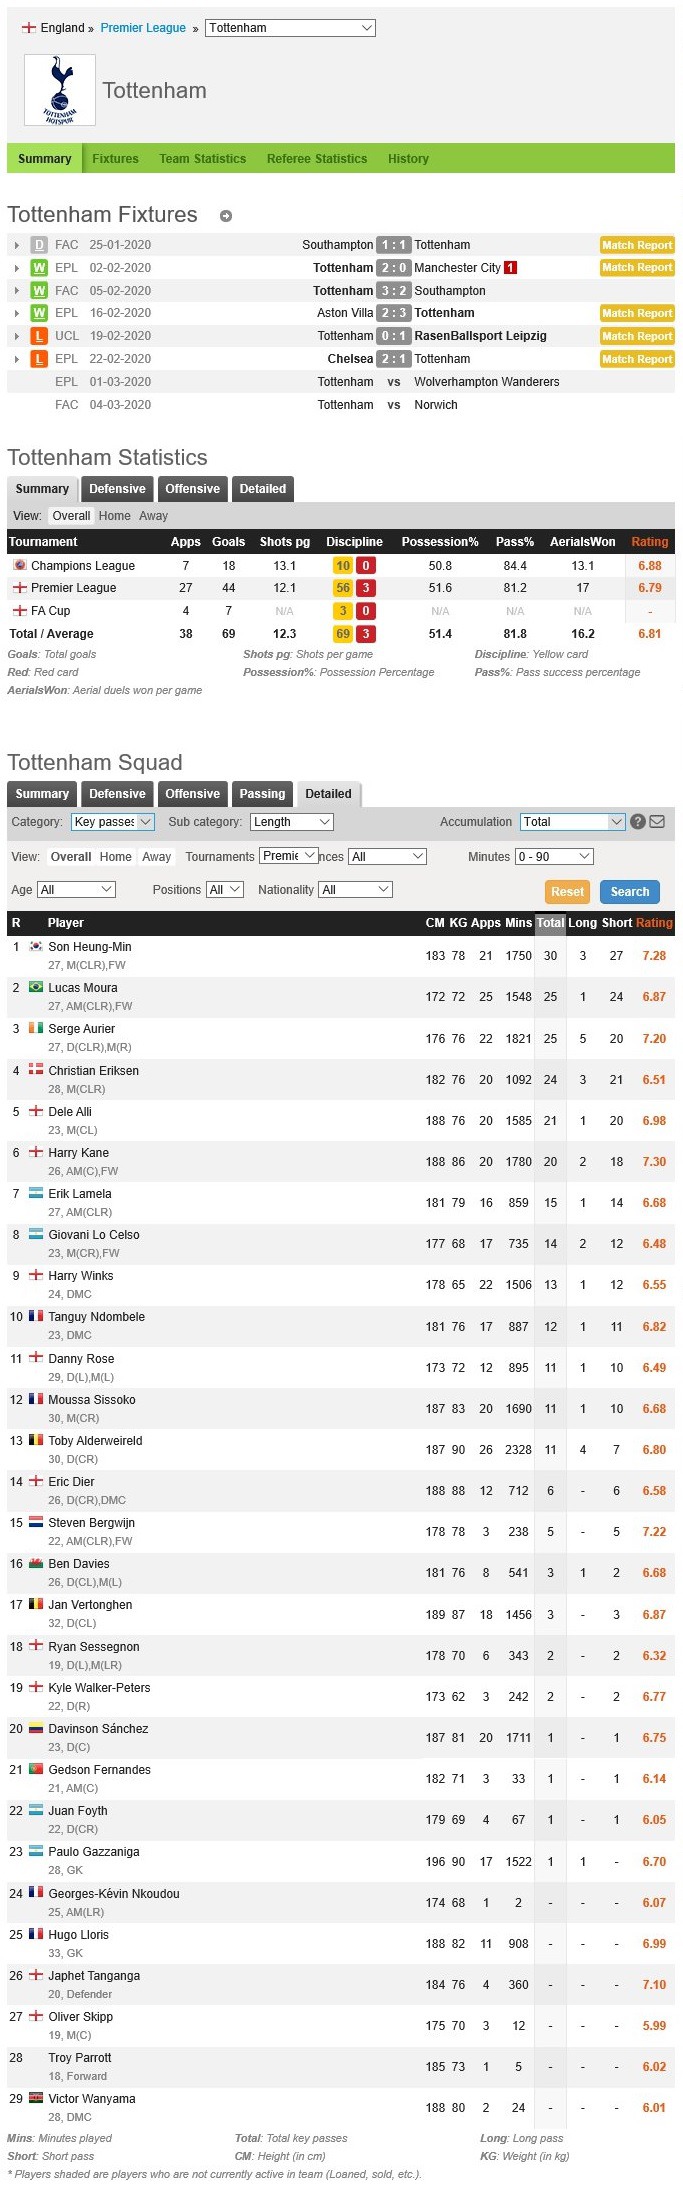Click the Tottenham Hotspur club crest
This screenshot has width=683, height=2202.
(x=60, y=90)
